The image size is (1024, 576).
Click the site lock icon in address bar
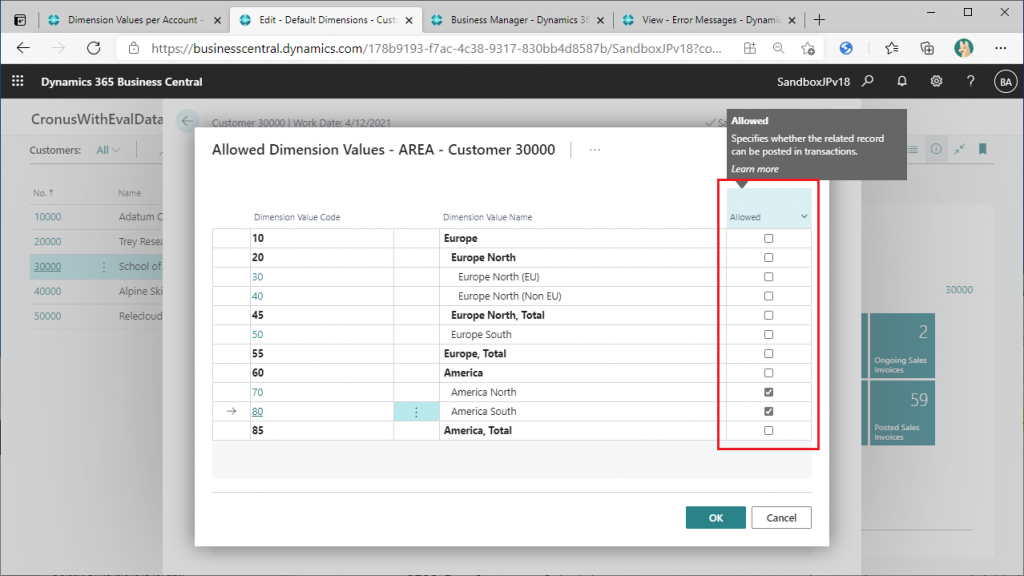134,48
